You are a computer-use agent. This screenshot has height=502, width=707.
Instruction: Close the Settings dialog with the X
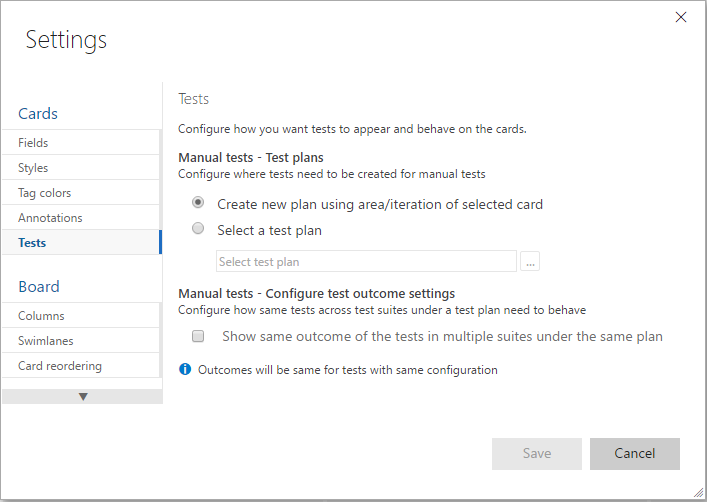[x=681, y=17]
